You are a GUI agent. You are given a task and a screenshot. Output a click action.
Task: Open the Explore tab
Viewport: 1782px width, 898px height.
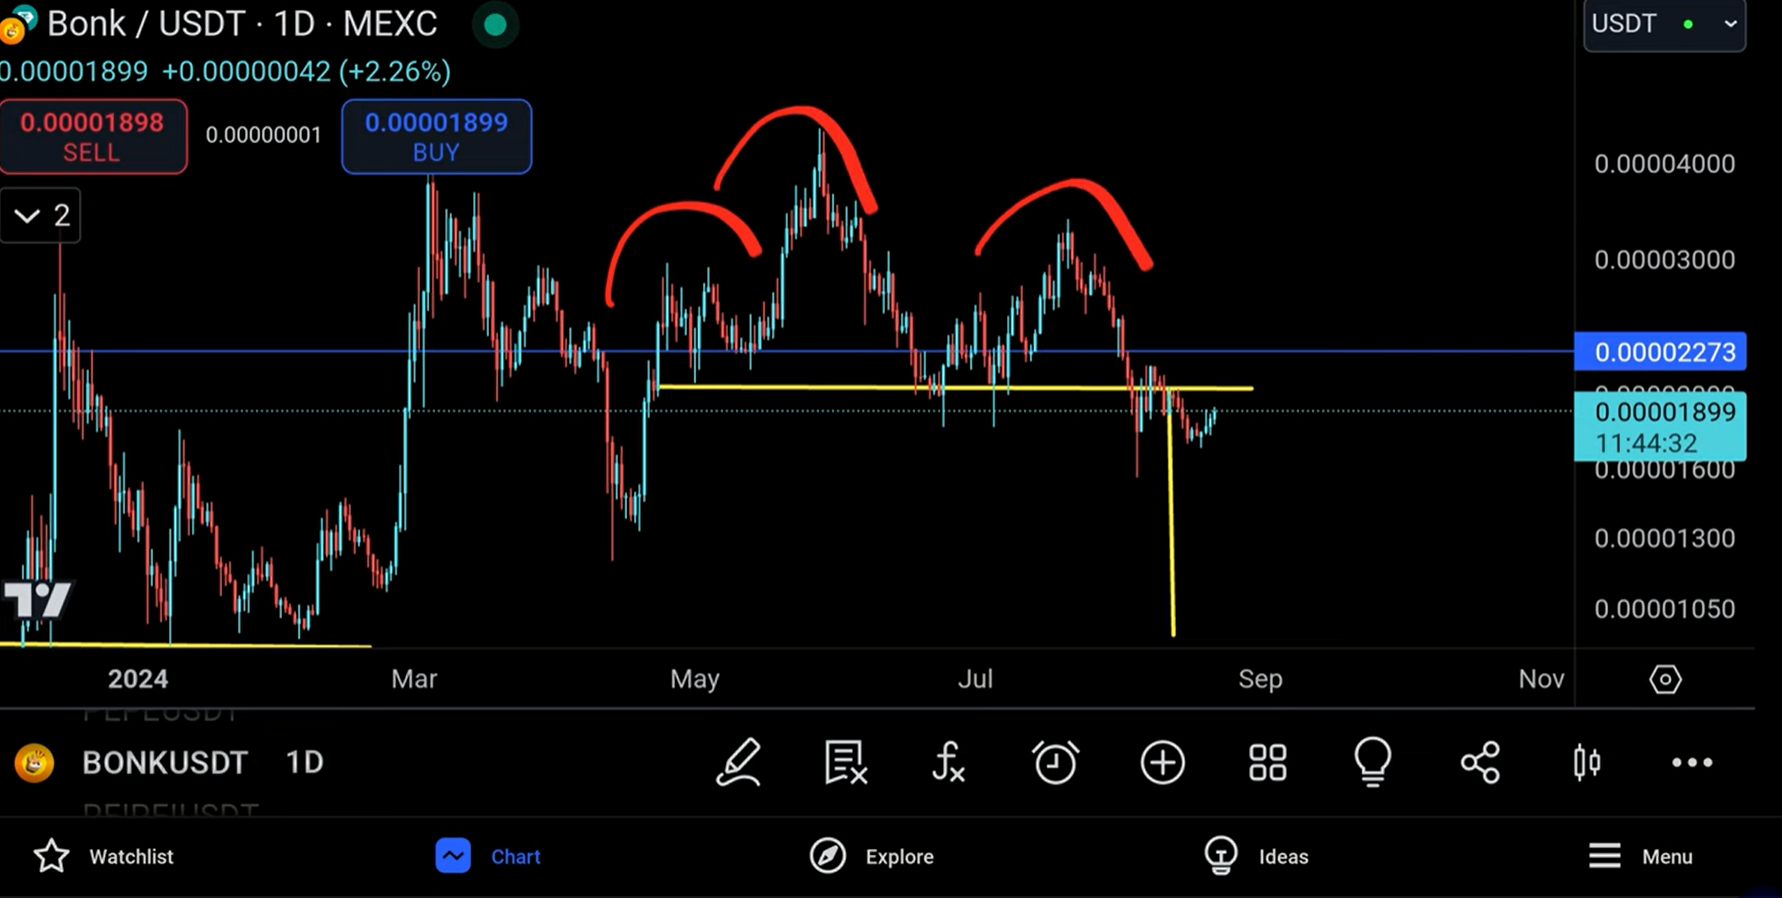872,857
